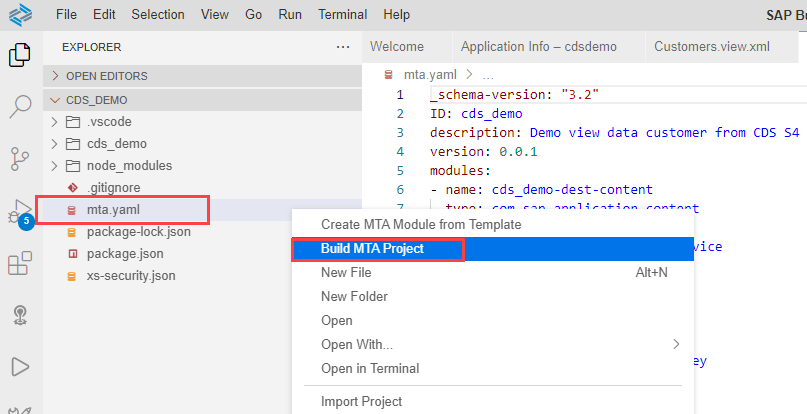Switch to the Welcome tab
This screenshot has width=807, height=414.
(x=397, y=47)
